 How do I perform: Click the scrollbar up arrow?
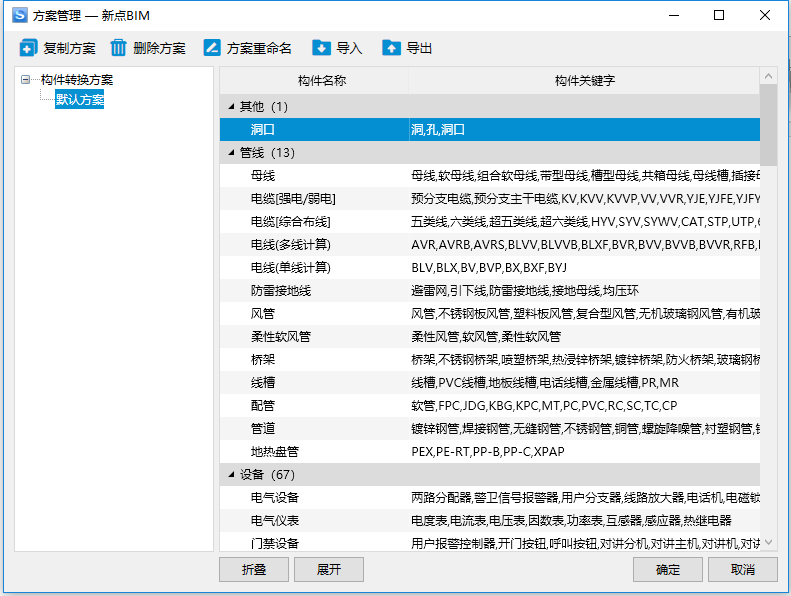tap(768, 76)
